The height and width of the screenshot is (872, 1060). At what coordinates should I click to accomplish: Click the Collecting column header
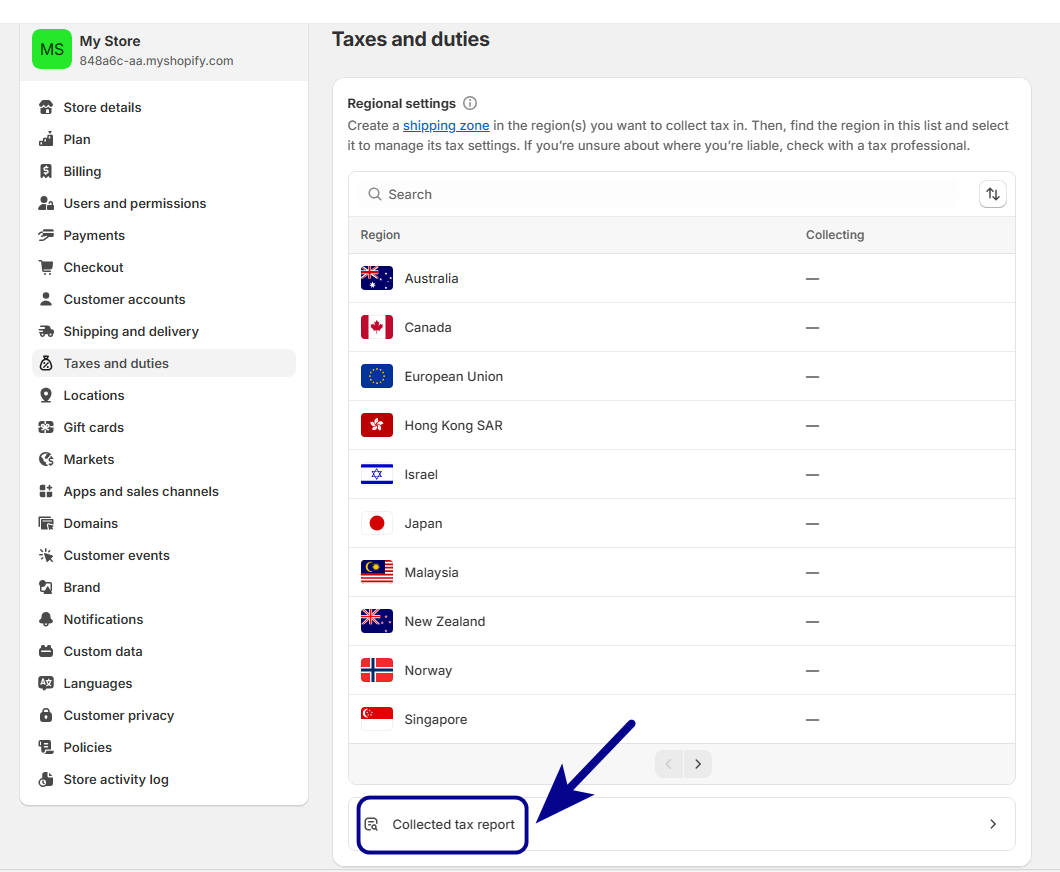835,235
